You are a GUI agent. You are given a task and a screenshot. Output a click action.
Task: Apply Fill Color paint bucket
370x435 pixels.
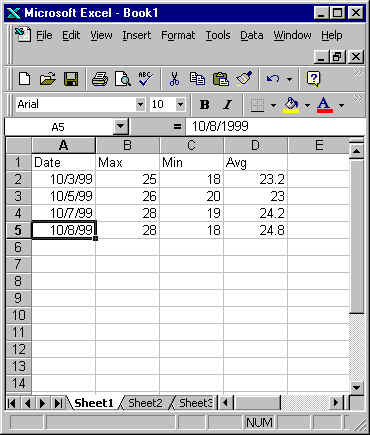[x=291, y=105]
